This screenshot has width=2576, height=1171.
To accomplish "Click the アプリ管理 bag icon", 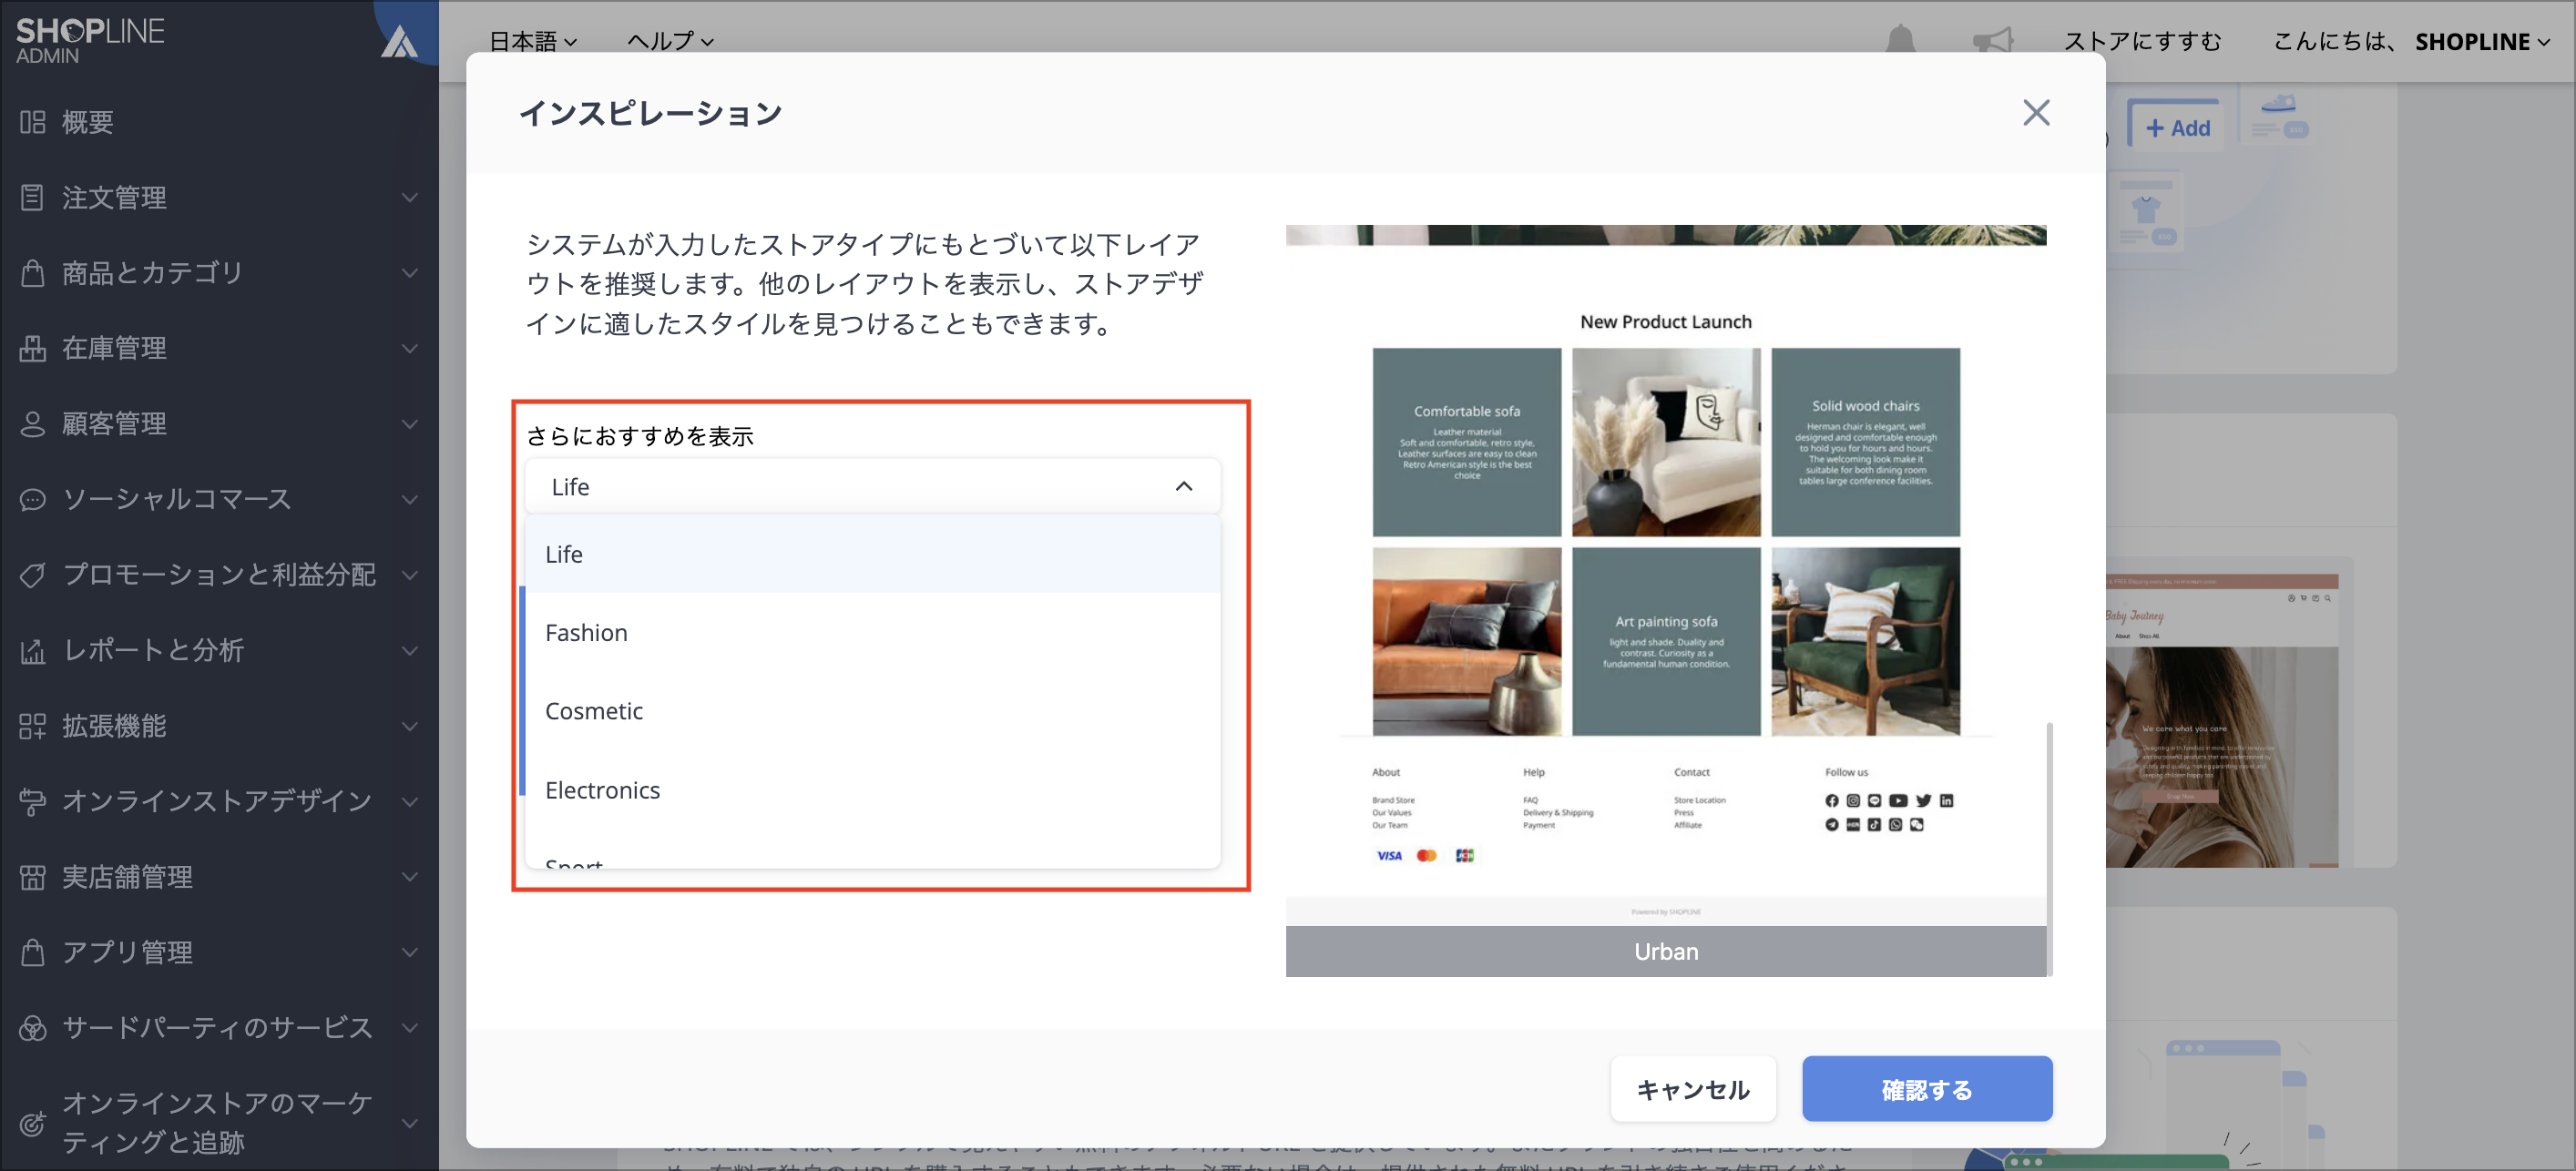I will [x=32, y=952].
